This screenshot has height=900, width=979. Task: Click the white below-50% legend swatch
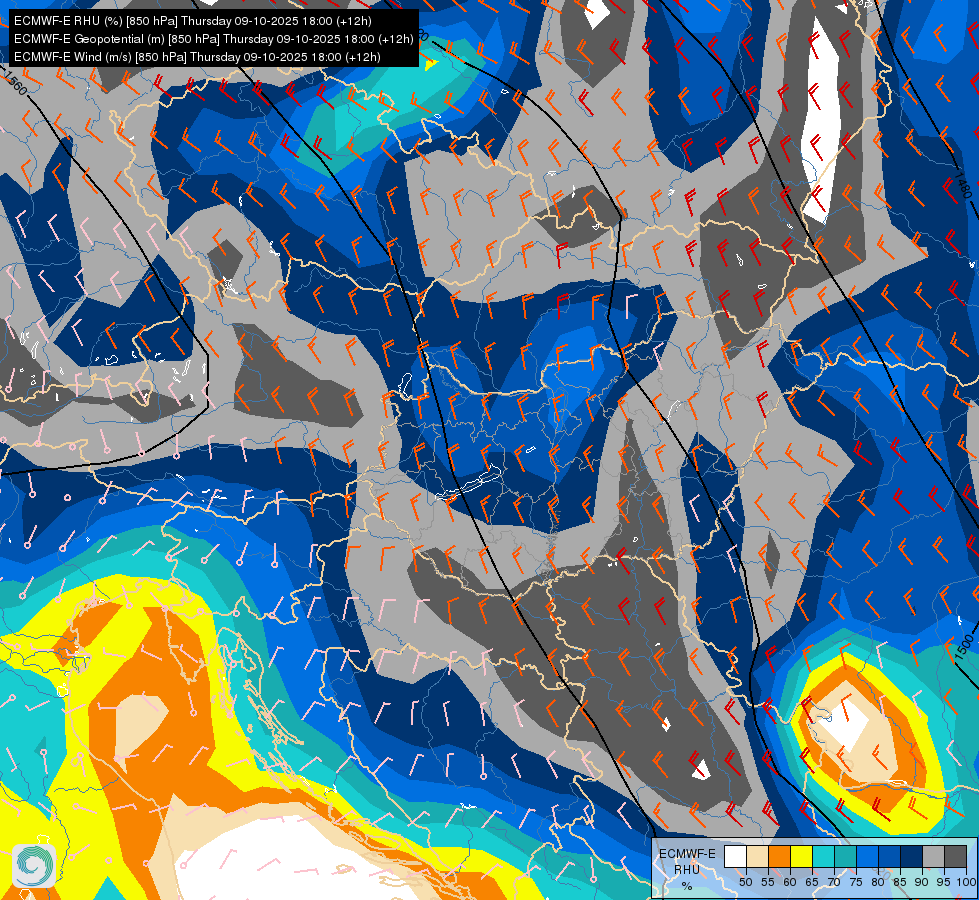735,856
